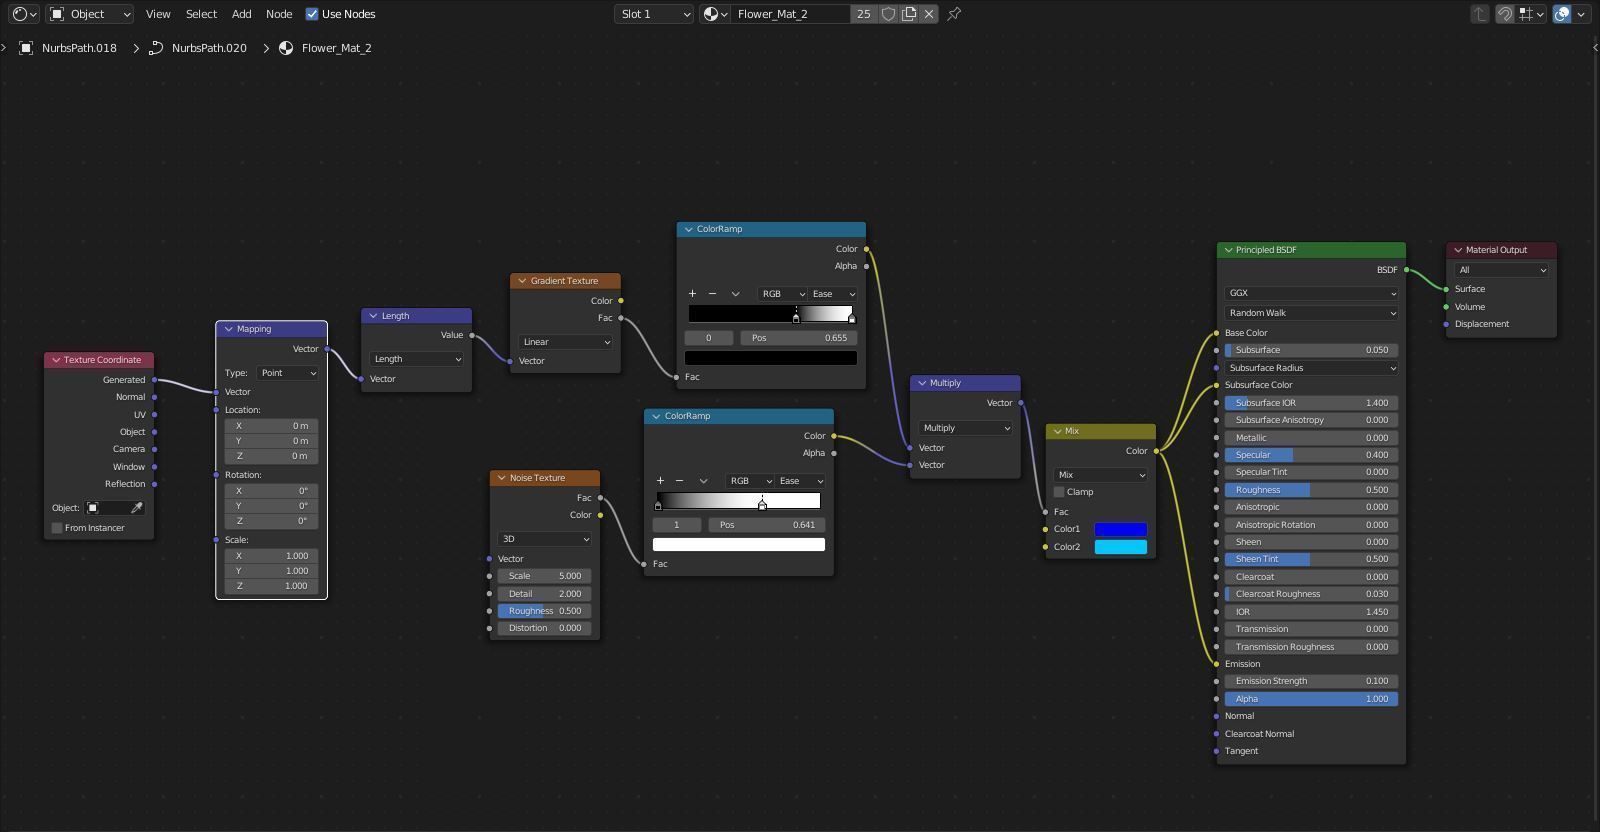Click the go to parent node tree icon
Screen dimensions: 1600x832
1480,14
